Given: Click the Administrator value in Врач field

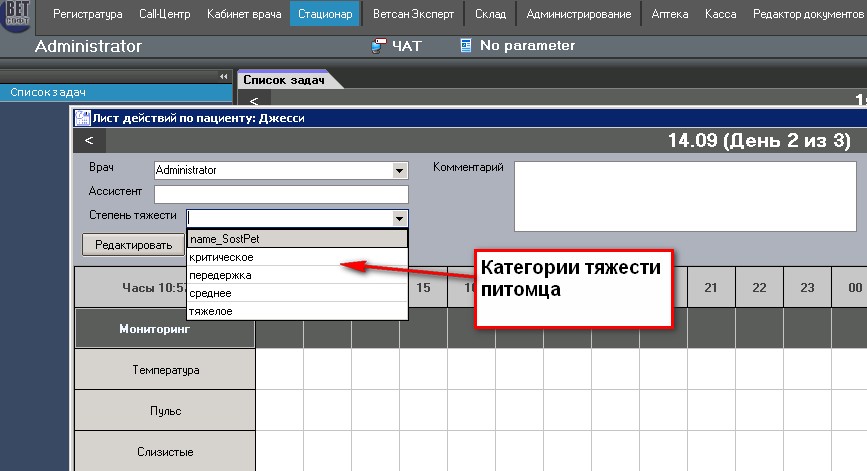Looking at the screenshot, I should [x=186, y=170].
